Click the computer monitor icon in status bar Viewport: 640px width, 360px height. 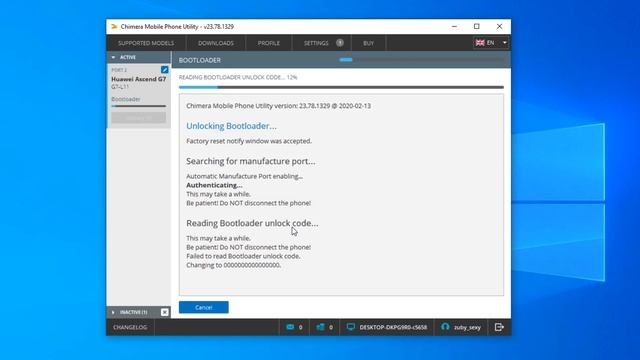(x=351, y=327)
